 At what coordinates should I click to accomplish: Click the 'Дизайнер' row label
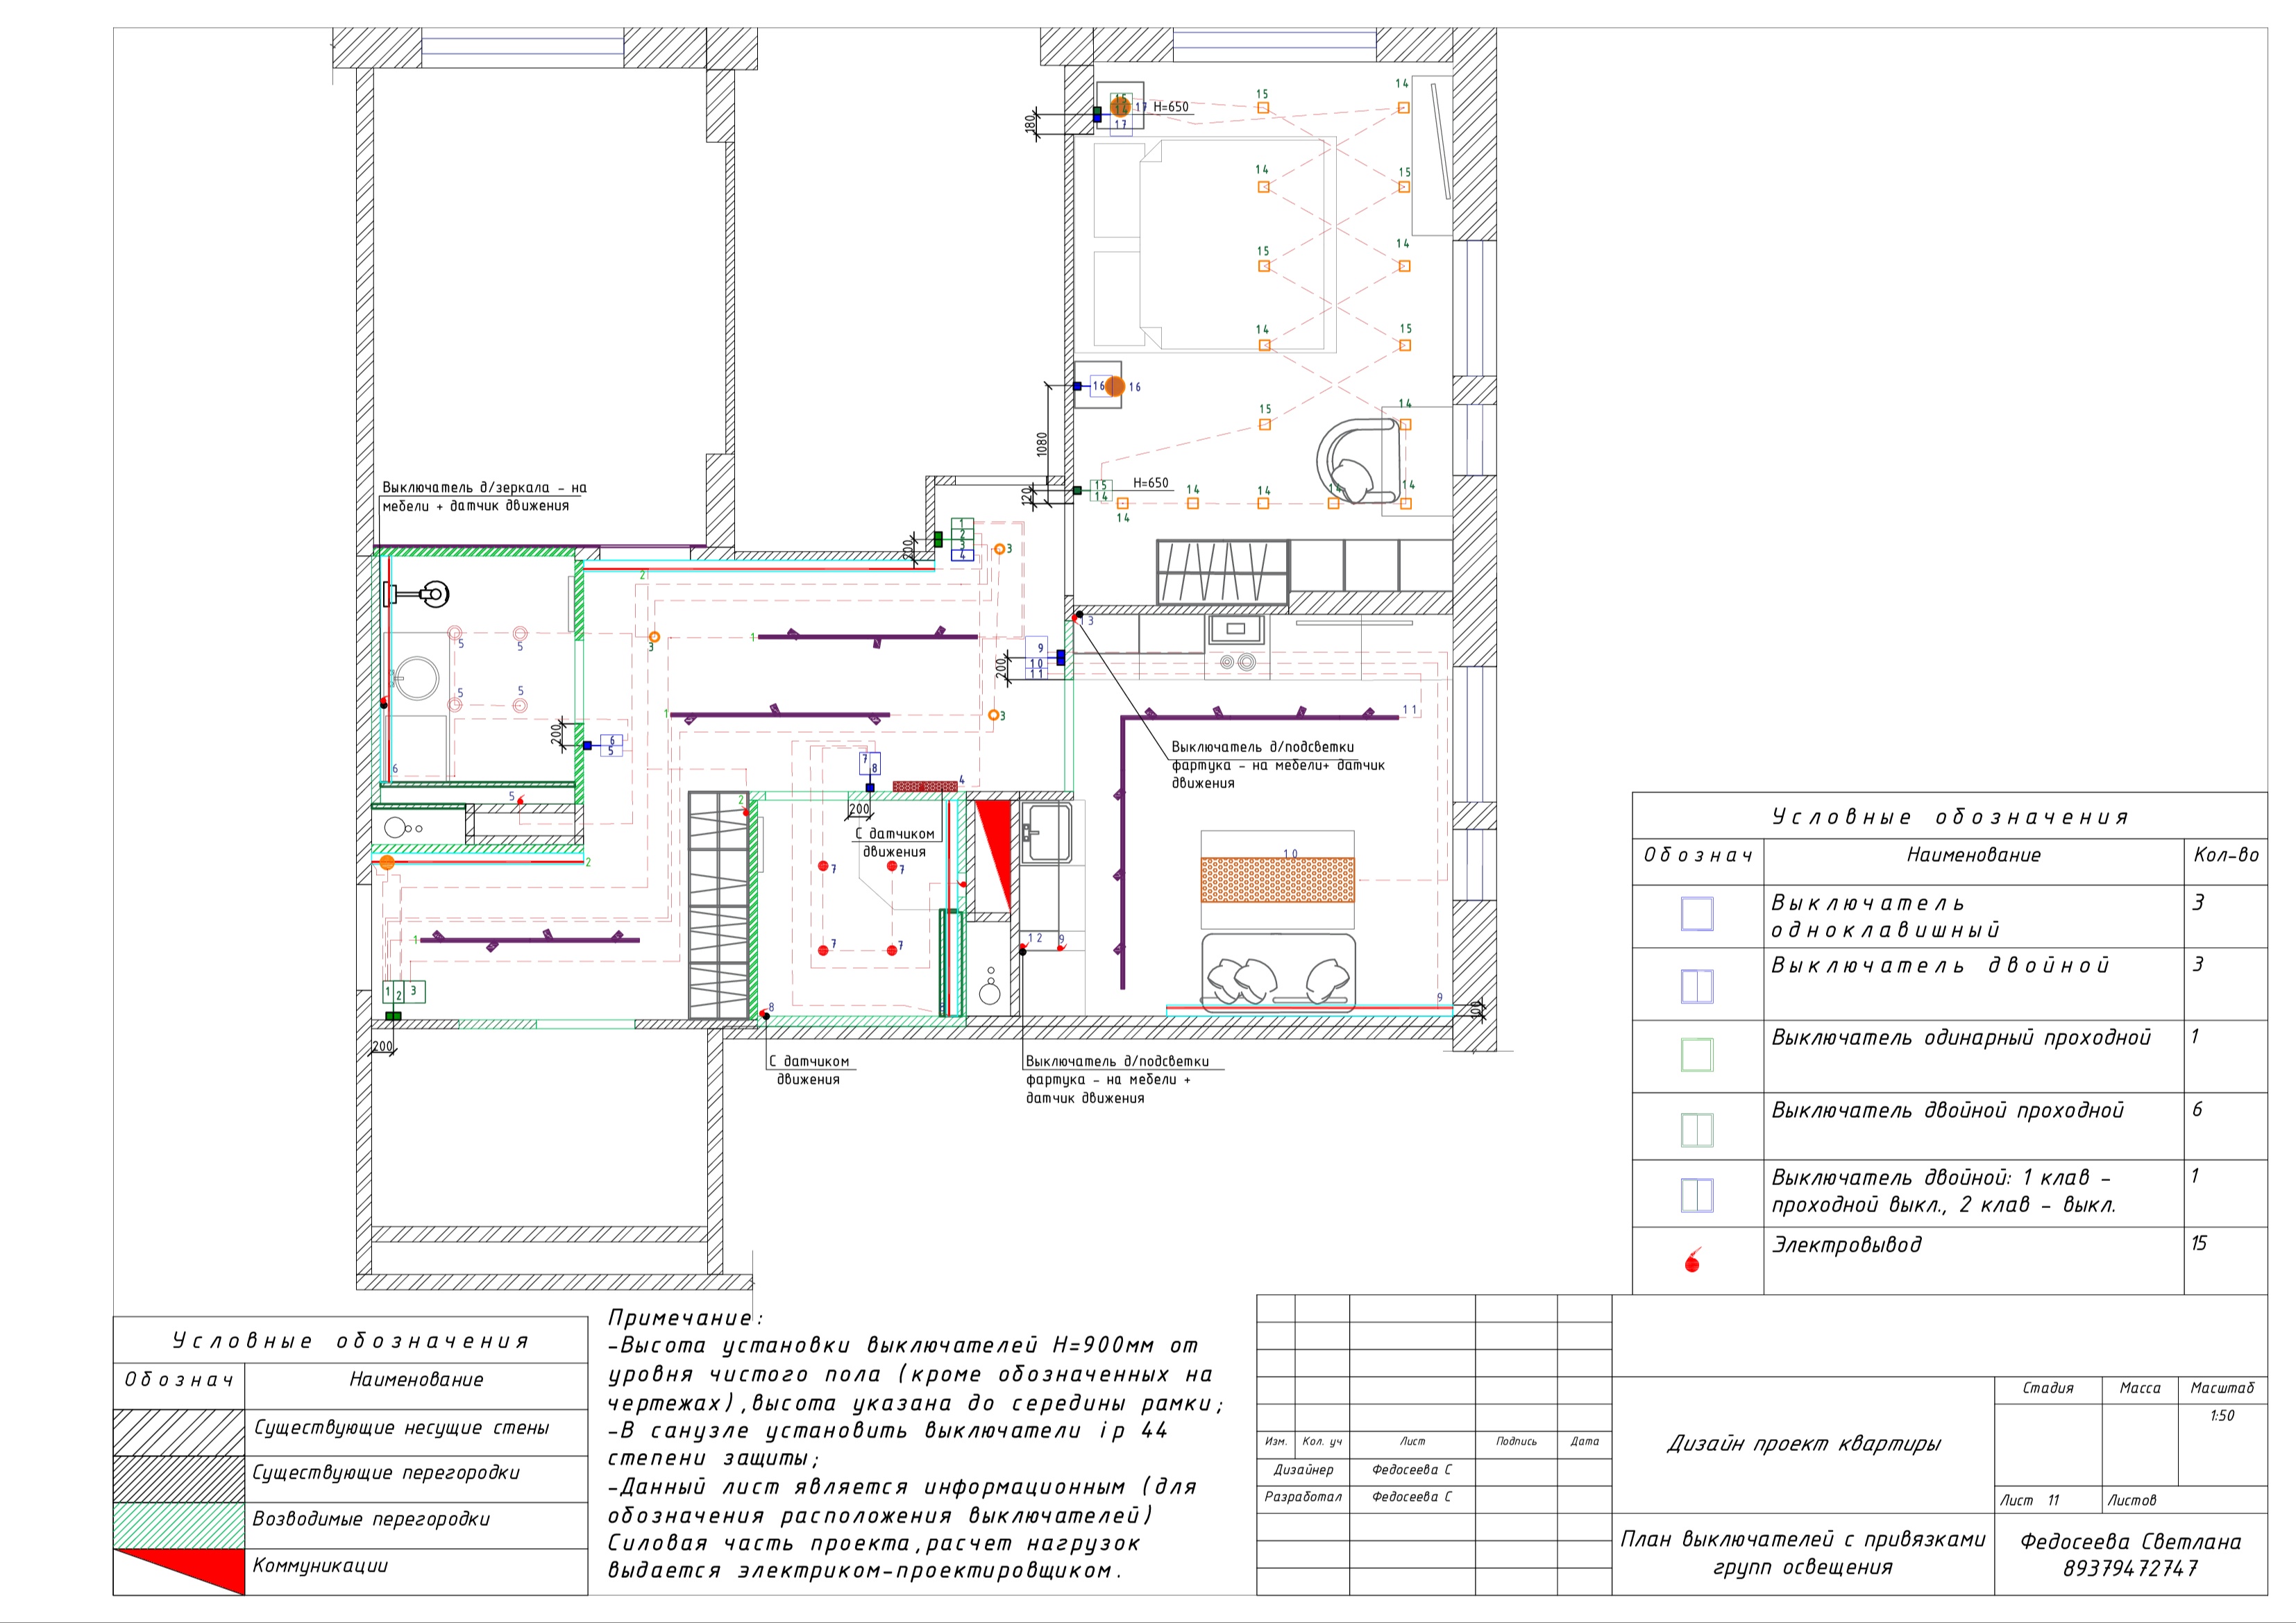click(x=1303, y=1470)
